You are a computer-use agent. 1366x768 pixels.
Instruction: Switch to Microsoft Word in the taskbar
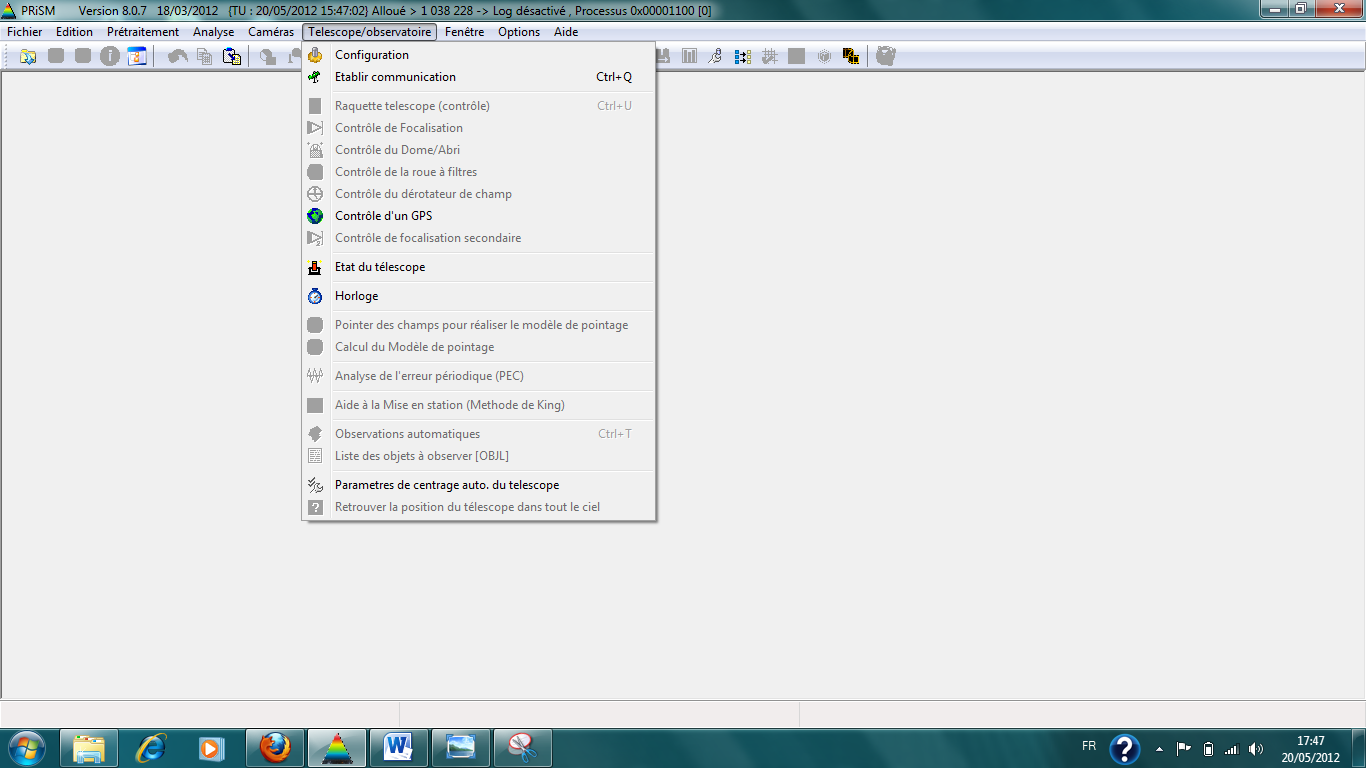coord(398,747)
